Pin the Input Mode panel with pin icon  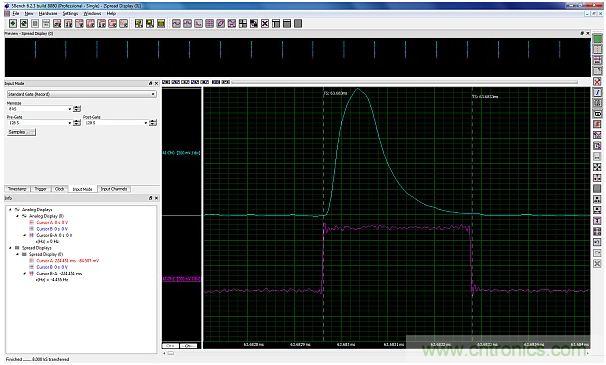point(151,83)
